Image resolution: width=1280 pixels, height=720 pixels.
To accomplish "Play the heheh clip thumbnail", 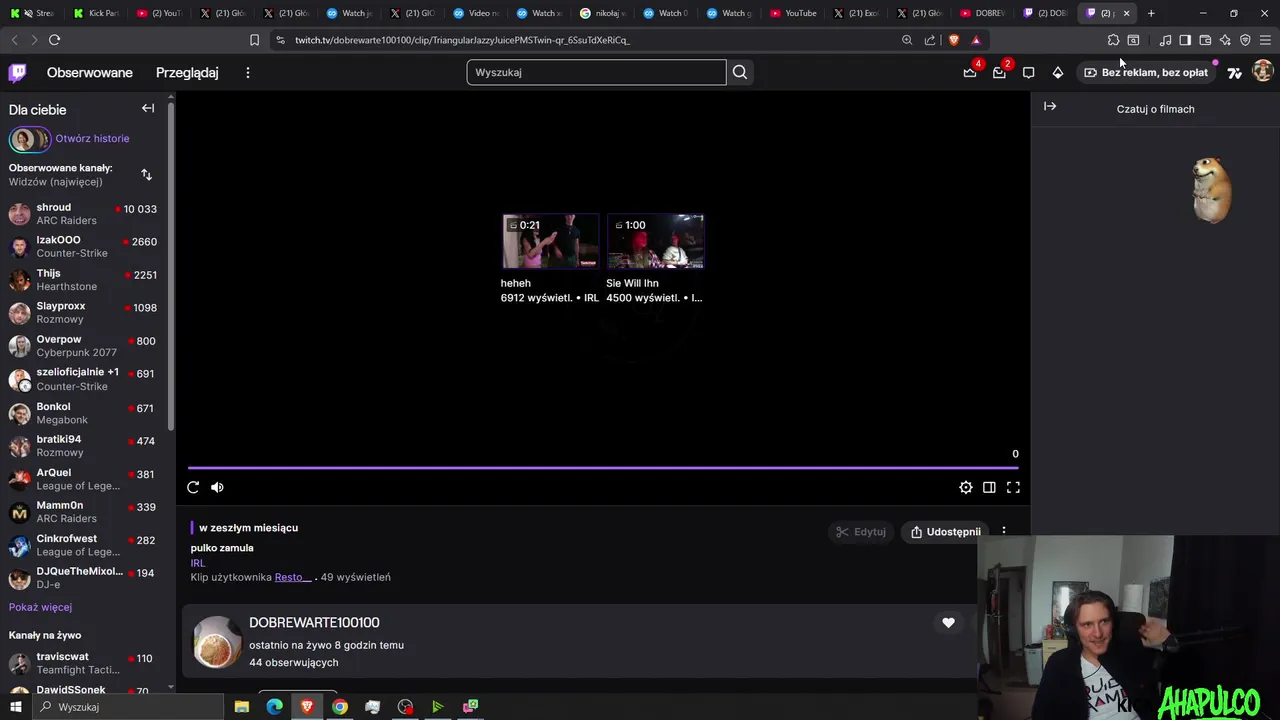I will pyautogui.click(x=550, y=241).
